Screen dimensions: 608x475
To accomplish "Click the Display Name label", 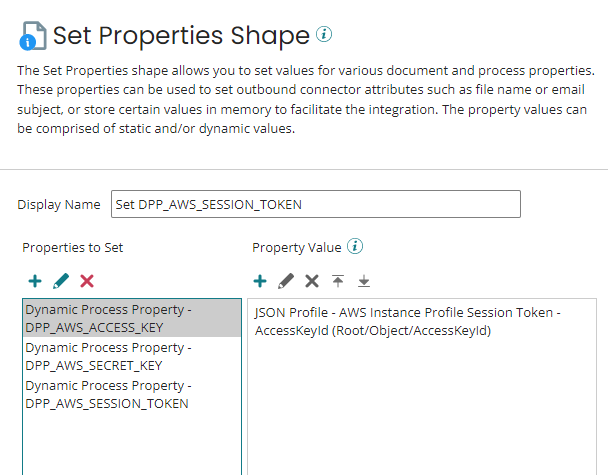I will coord(59,204).
